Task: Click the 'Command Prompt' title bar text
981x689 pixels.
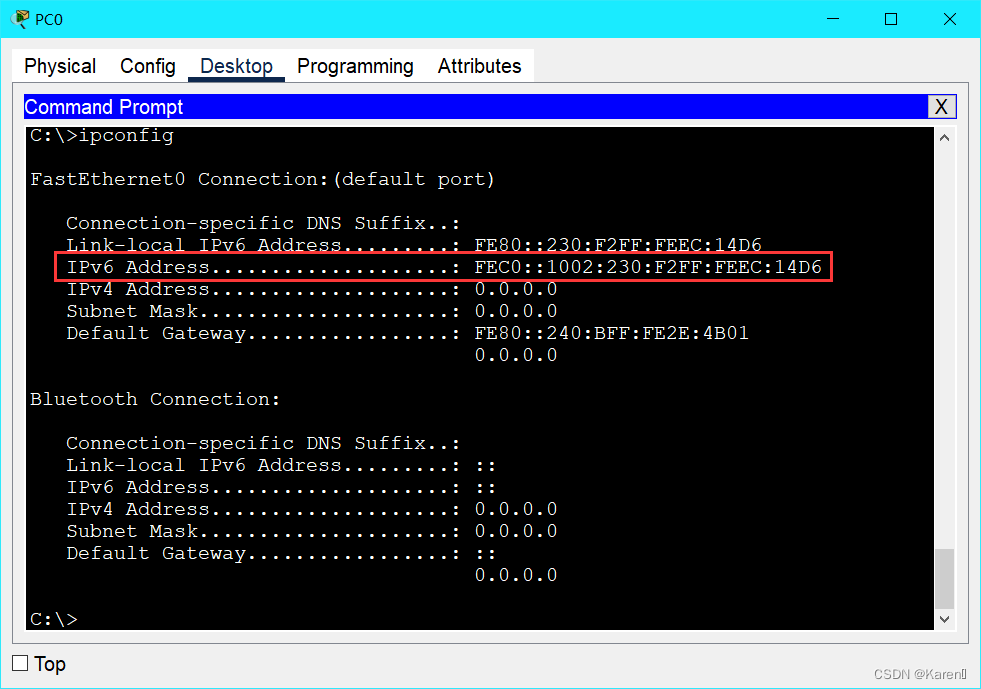Action: tap(103, 107)
